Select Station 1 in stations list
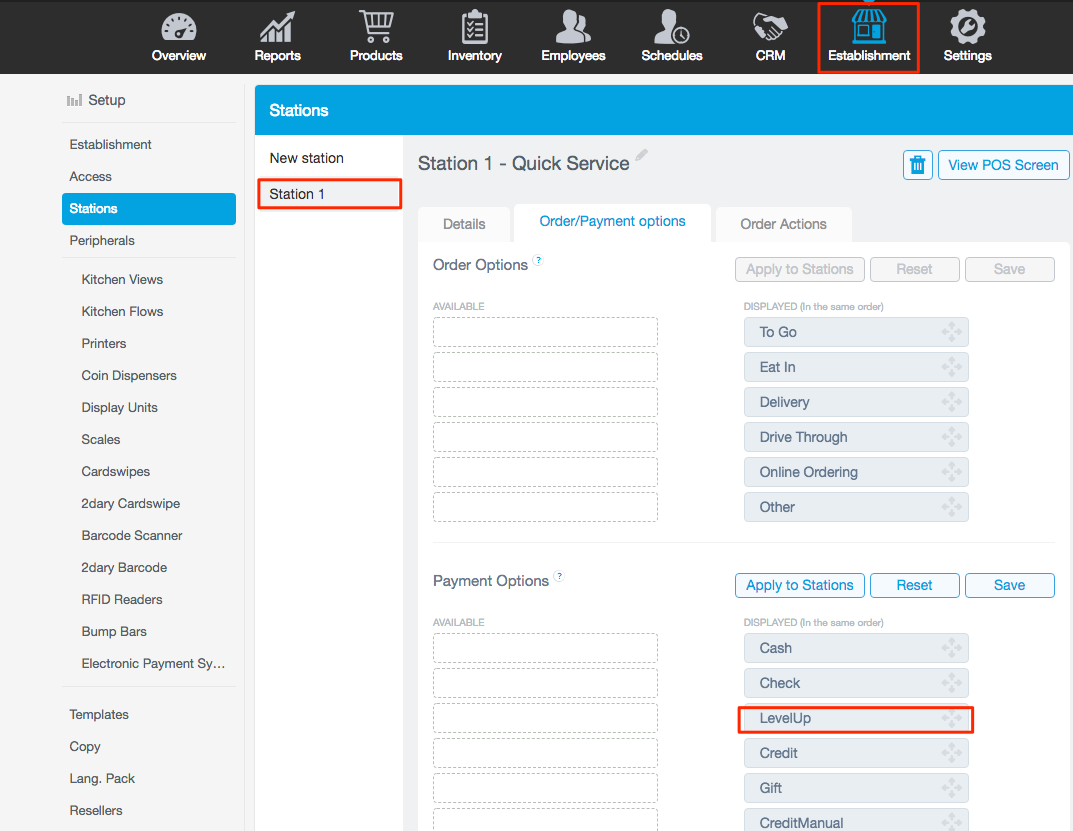 pyautogui.click(x=329, y=194)
